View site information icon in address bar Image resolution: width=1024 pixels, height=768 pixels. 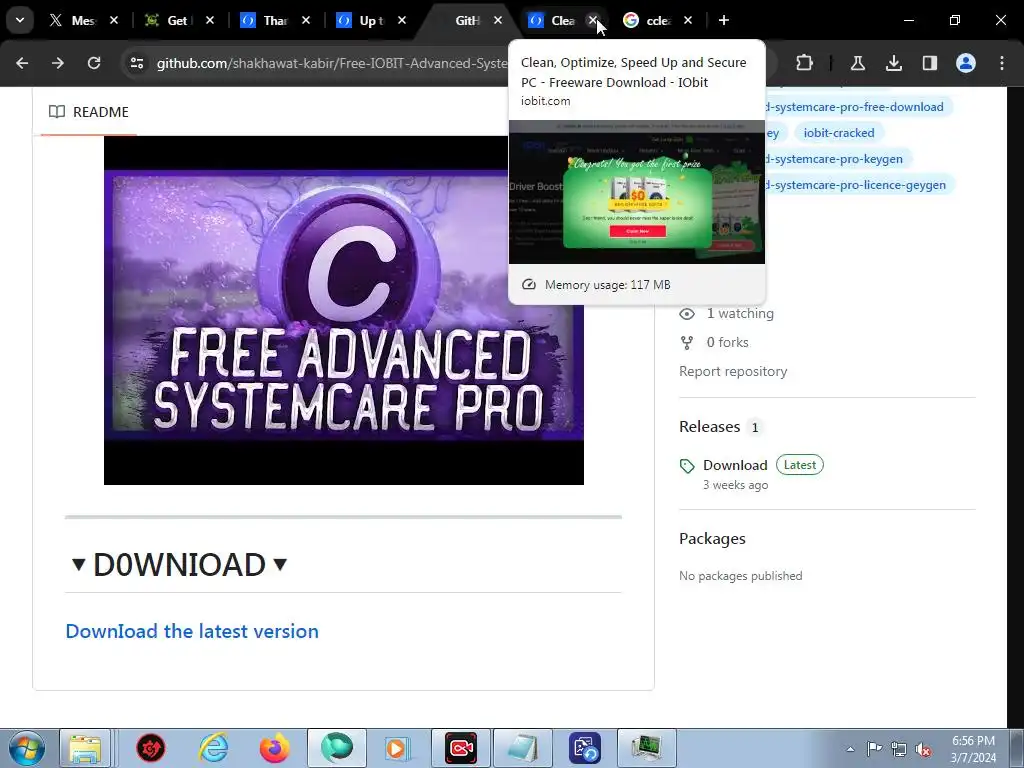136,63
